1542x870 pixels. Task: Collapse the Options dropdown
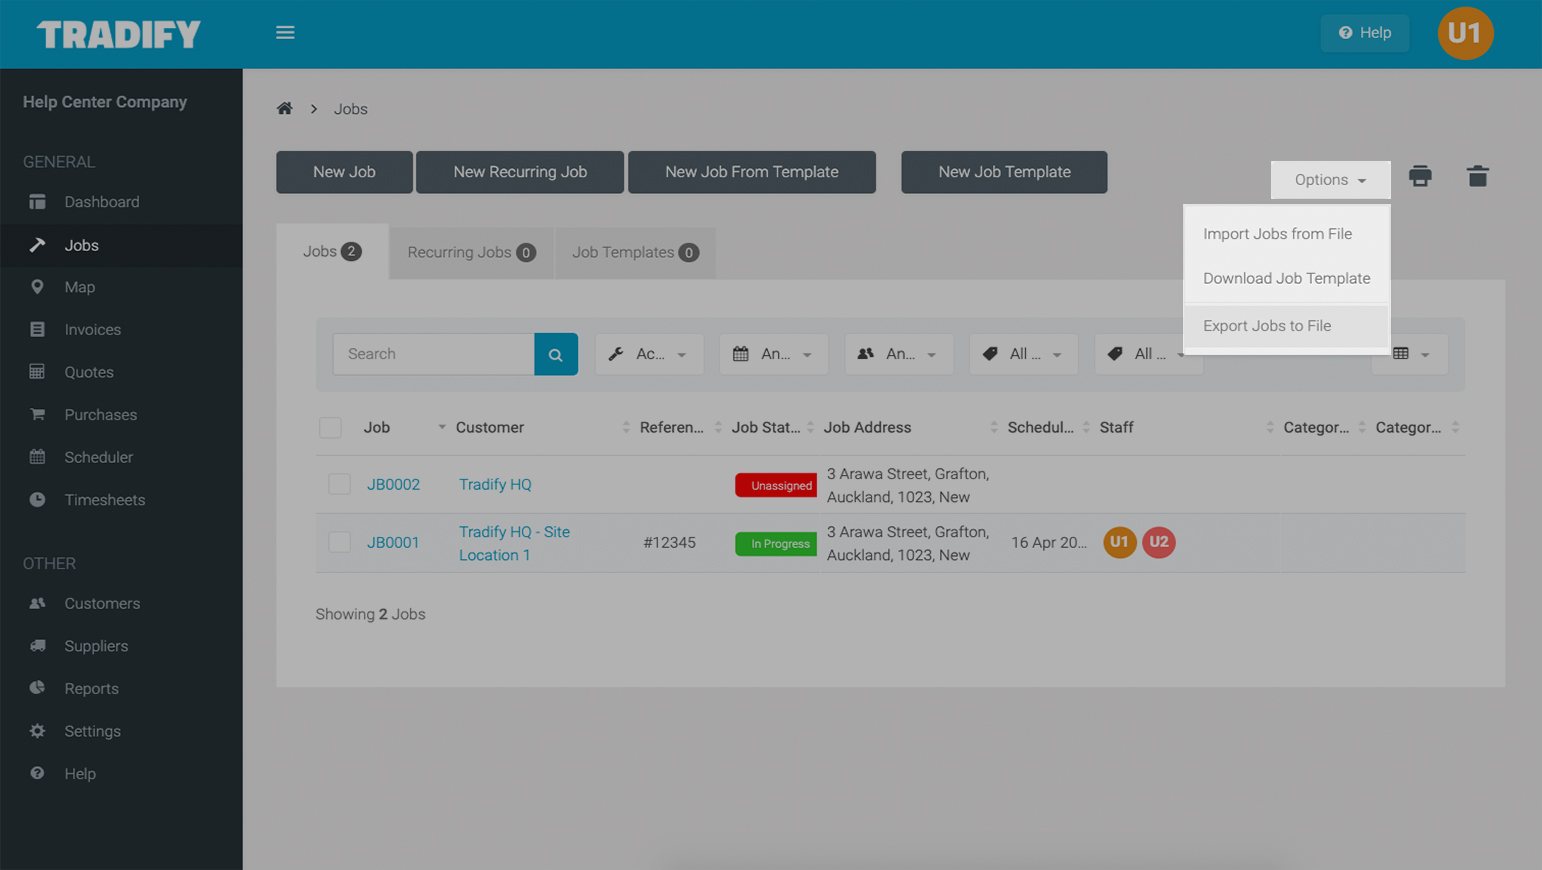point(1330,180)
